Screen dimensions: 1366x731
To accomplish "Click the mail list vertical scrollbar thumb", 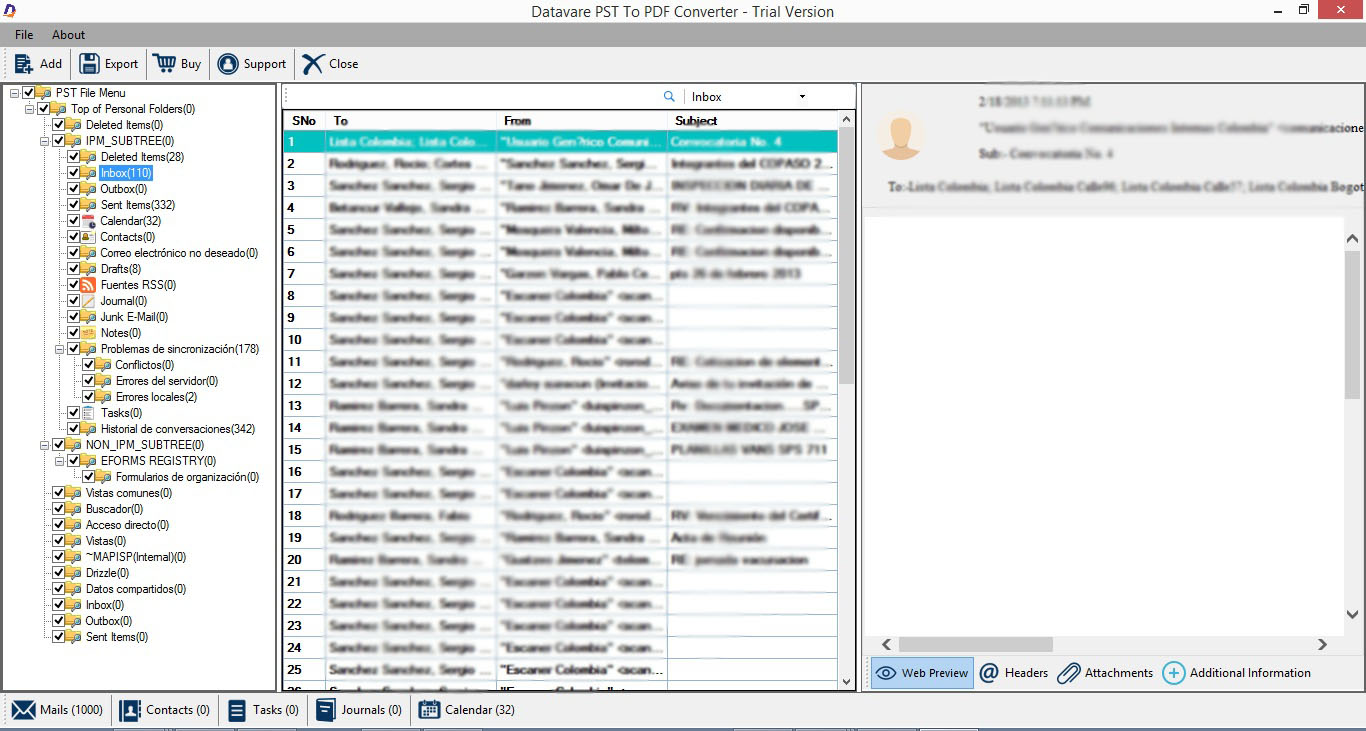I will point(847,256).
